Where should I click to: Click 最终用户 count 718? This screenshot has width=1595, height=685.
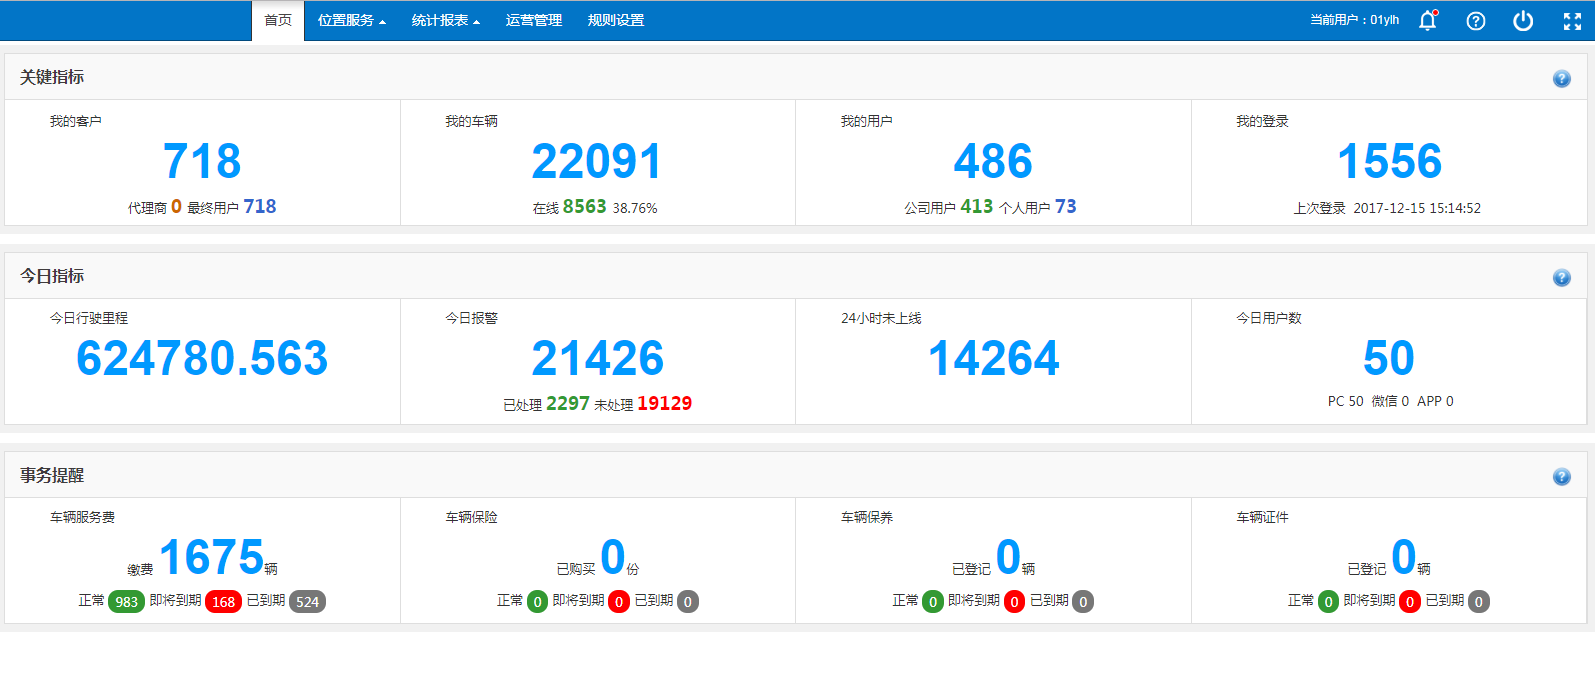click(260, 207)
